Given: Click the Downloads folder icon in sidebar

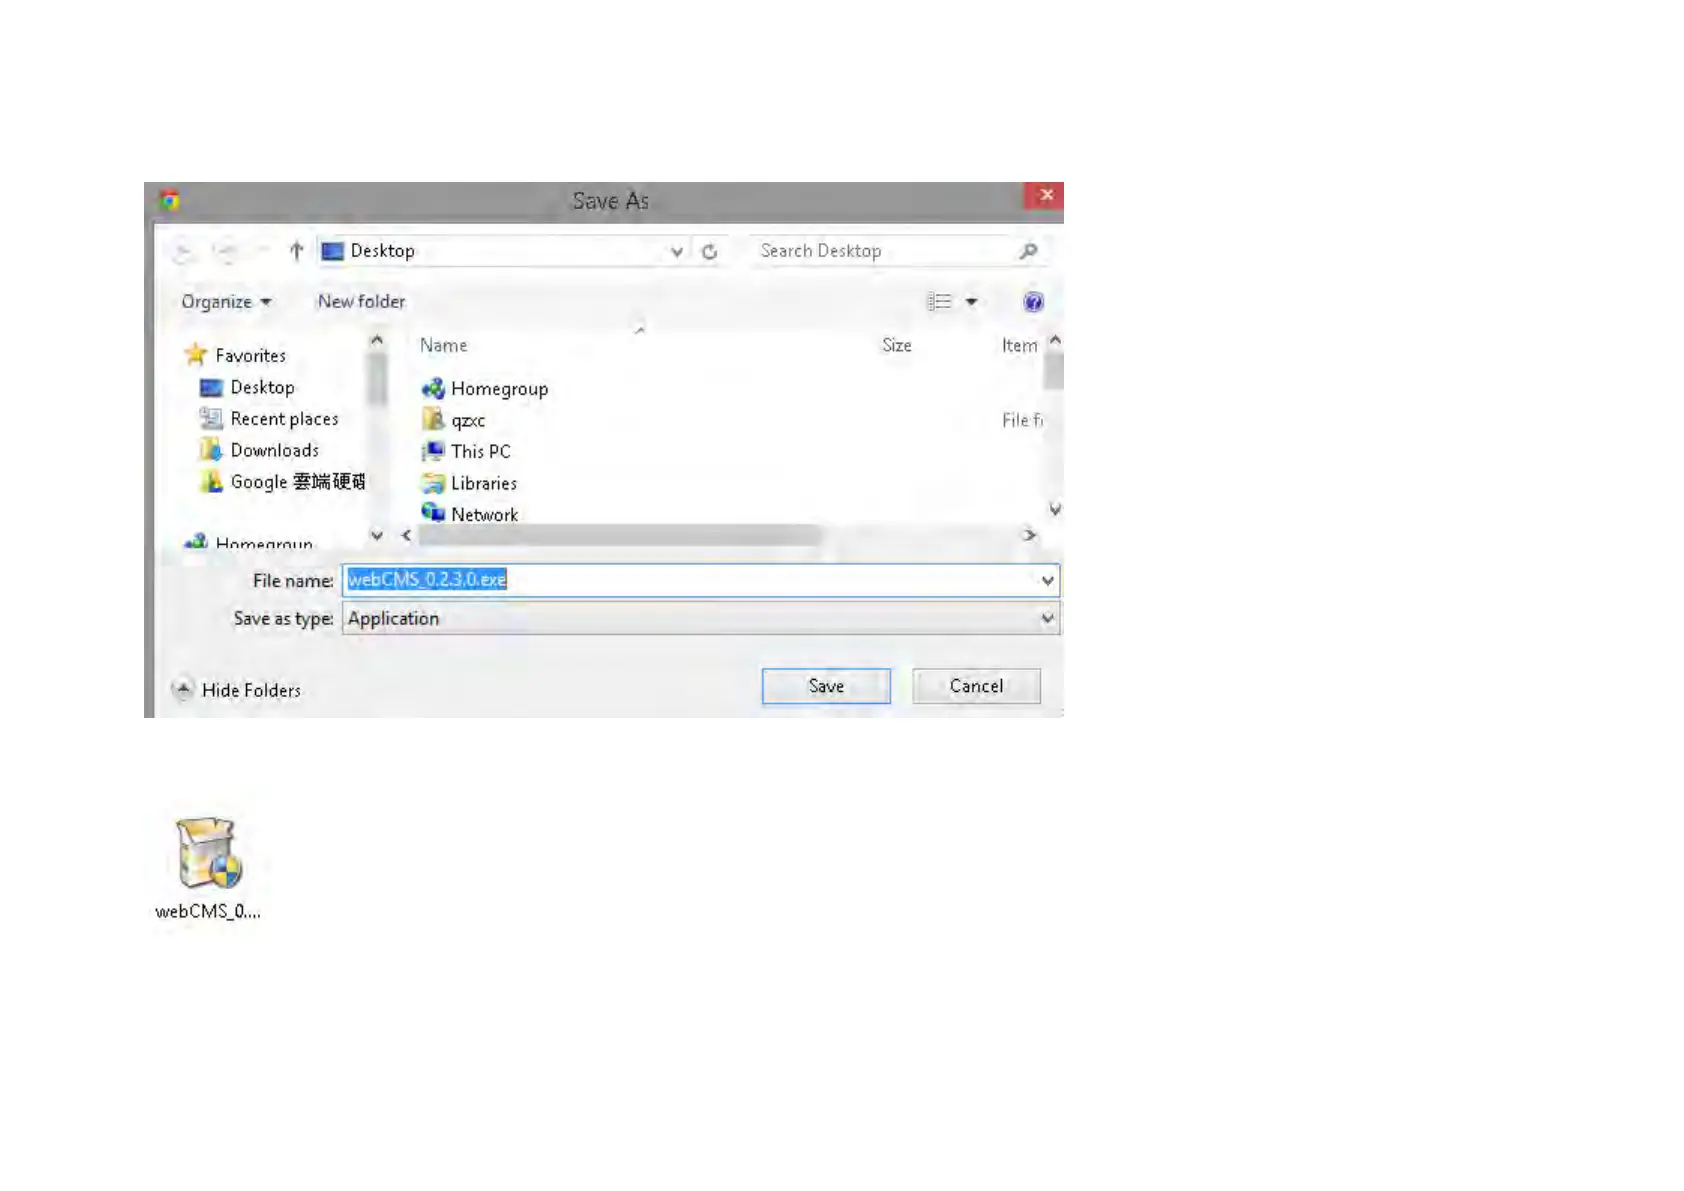Looking at the screenshot, I should 210,450.
